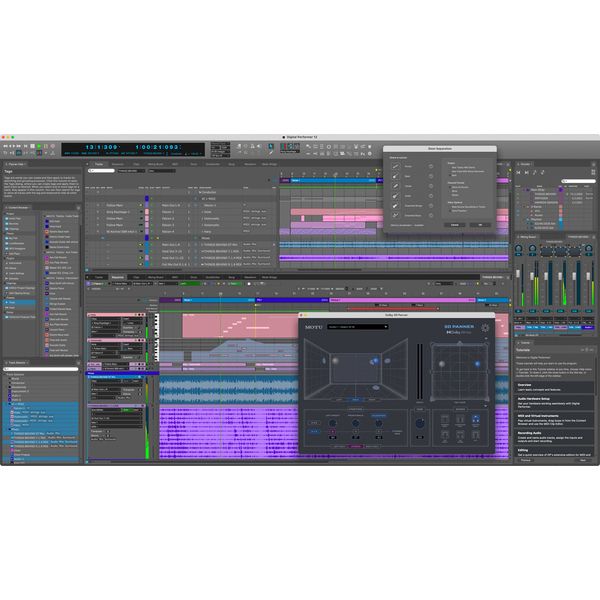Click the search field in the Tracks window
Image resolution: width=600 pixels, height=600 pixels.
[101, 171]
